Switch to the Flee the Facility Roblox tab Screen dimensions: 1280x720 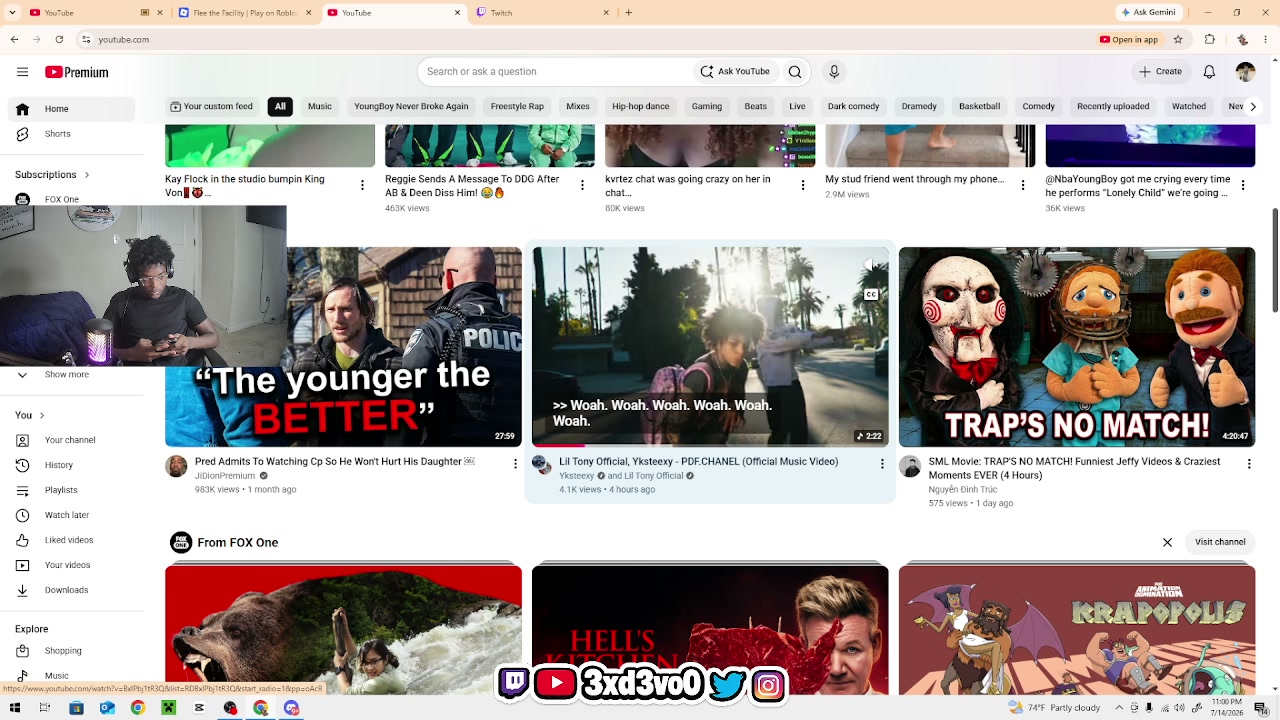[243, 13]
